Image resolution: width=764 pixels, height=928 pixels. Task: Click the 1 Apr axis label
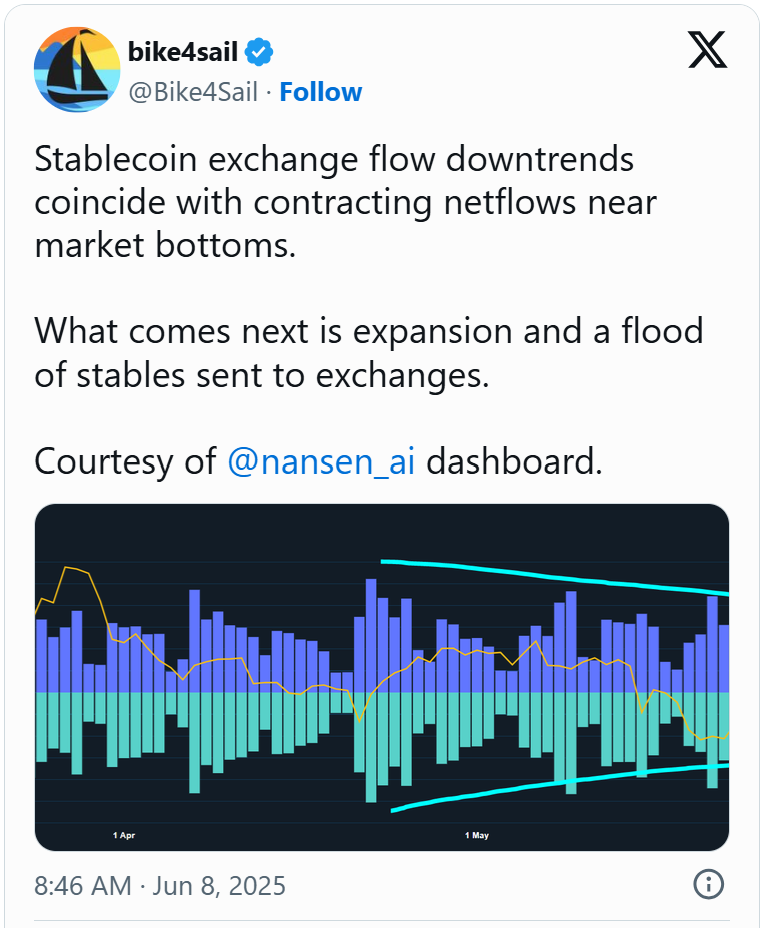pos(124,835)
